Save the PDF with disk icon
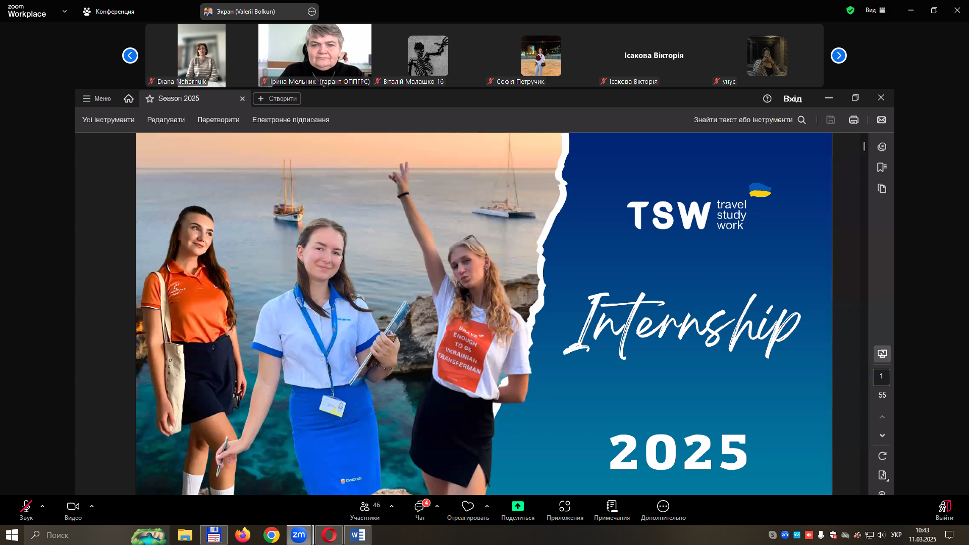Image resolution: width=970 pixels, height=546 pixels. pos(831,120)
